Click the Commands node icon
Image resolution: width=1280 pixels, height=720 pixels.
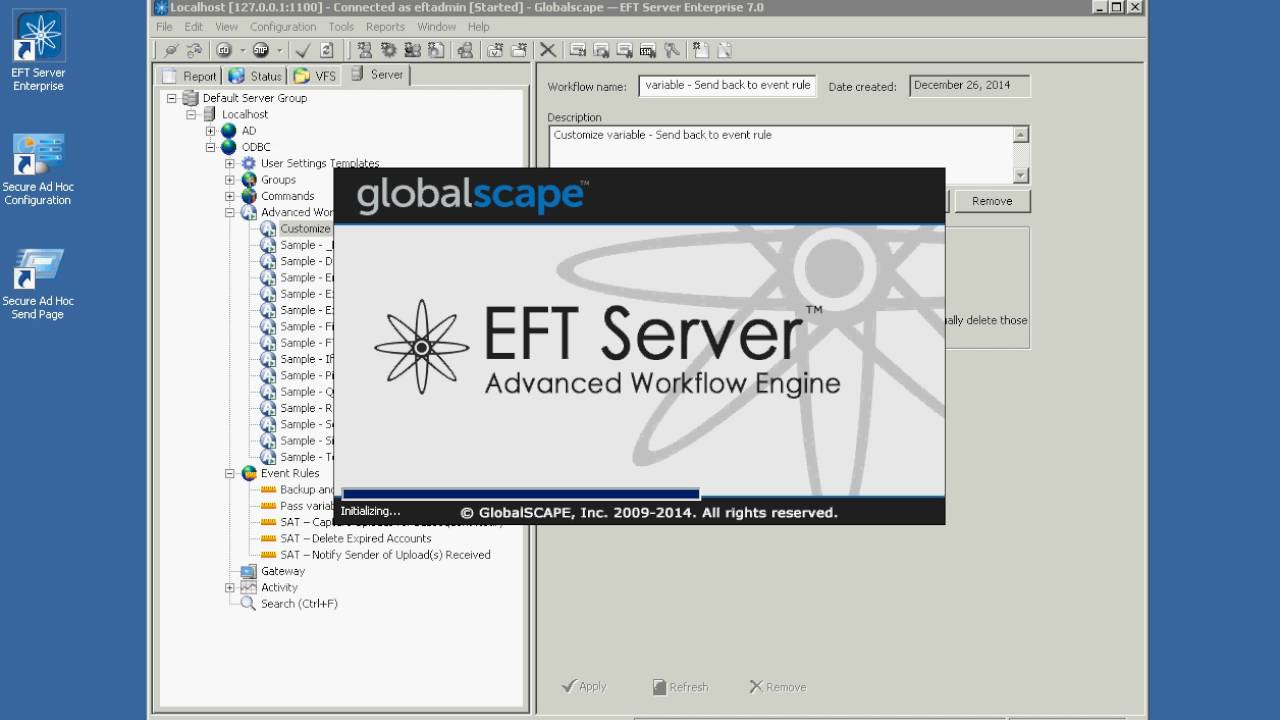coord(249,196)
